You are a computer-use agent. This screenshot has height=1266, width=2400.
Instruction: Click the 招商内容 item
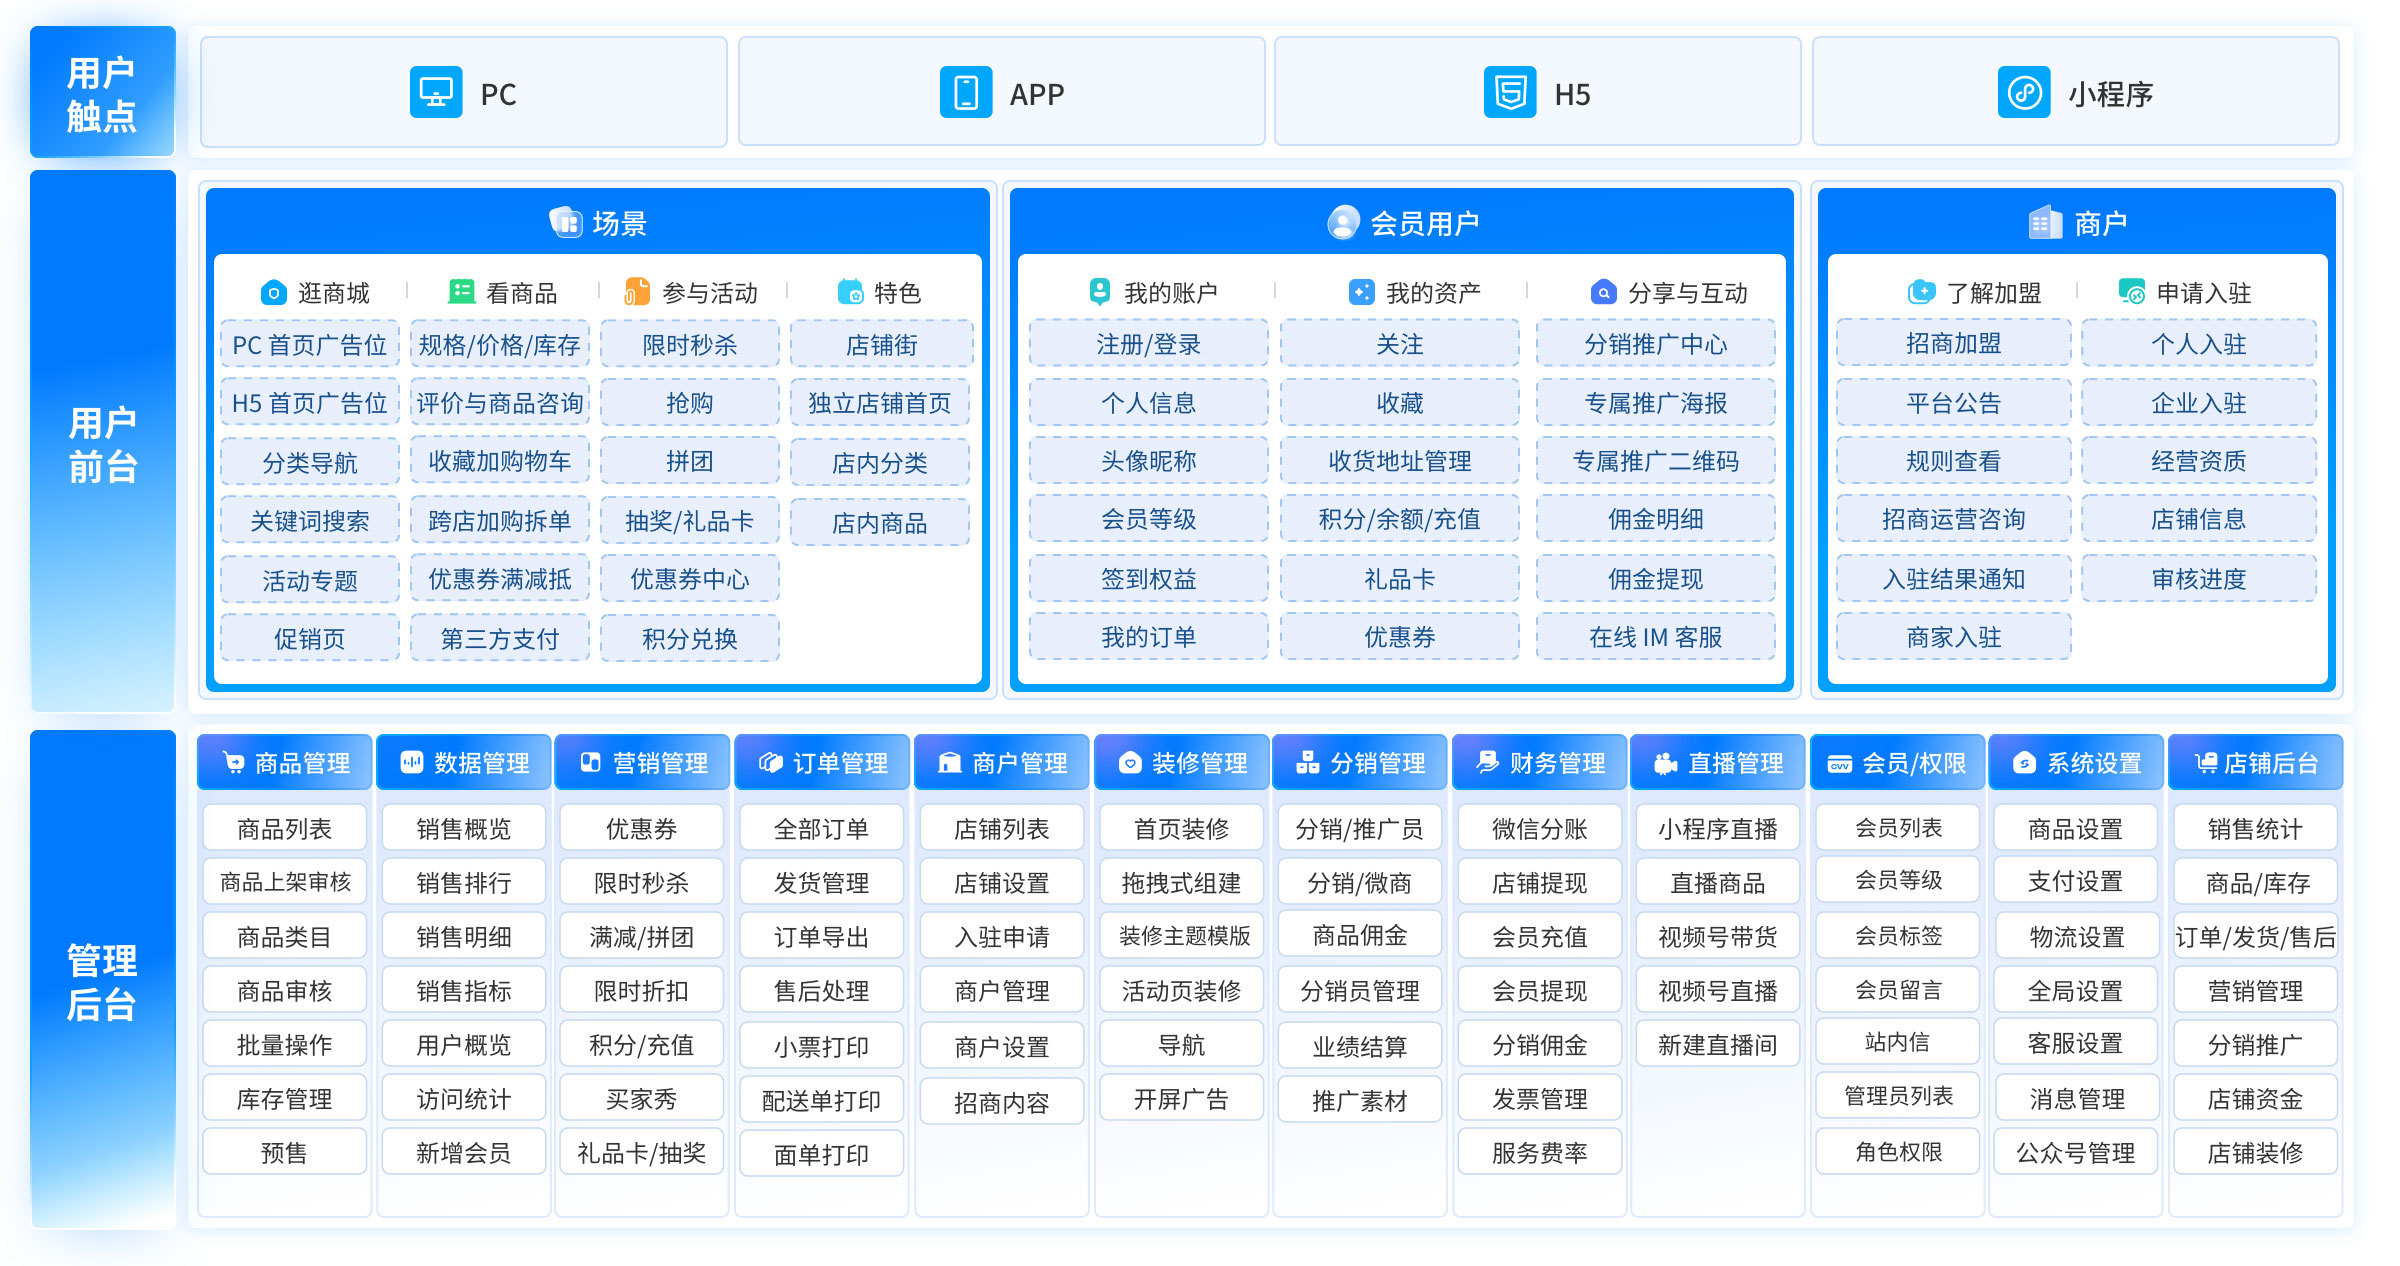(x=1002, y=1102)
